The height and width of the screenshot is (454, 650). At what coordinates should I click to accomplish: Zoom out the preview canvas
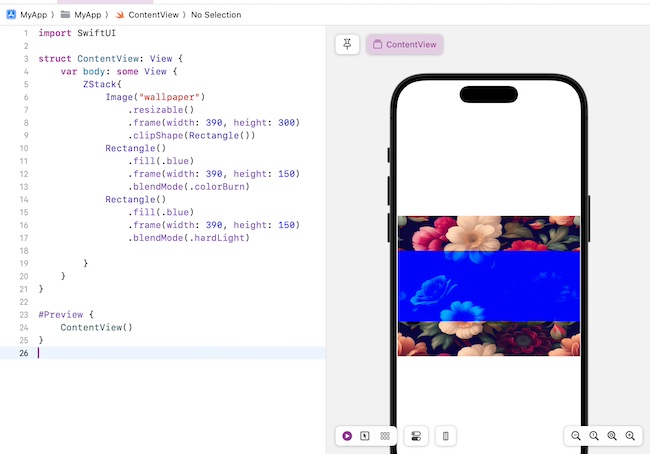[x=575, y=436]
